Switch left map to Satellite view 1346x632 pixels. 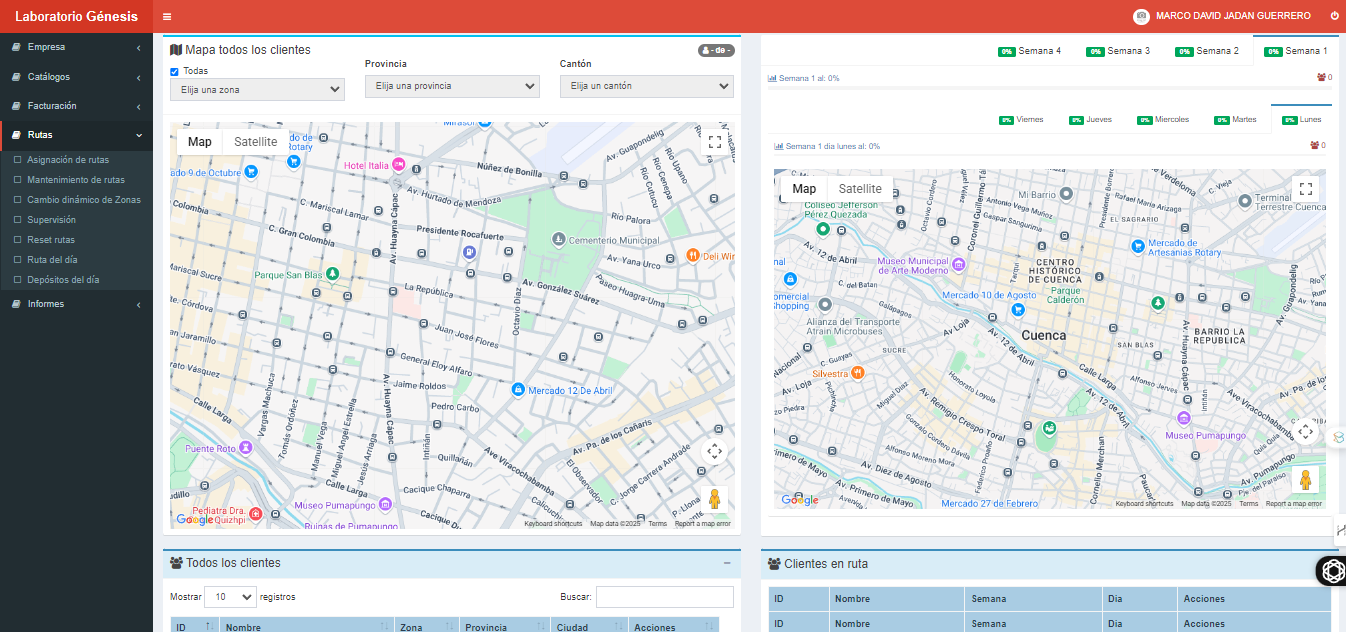click(255, 142)
